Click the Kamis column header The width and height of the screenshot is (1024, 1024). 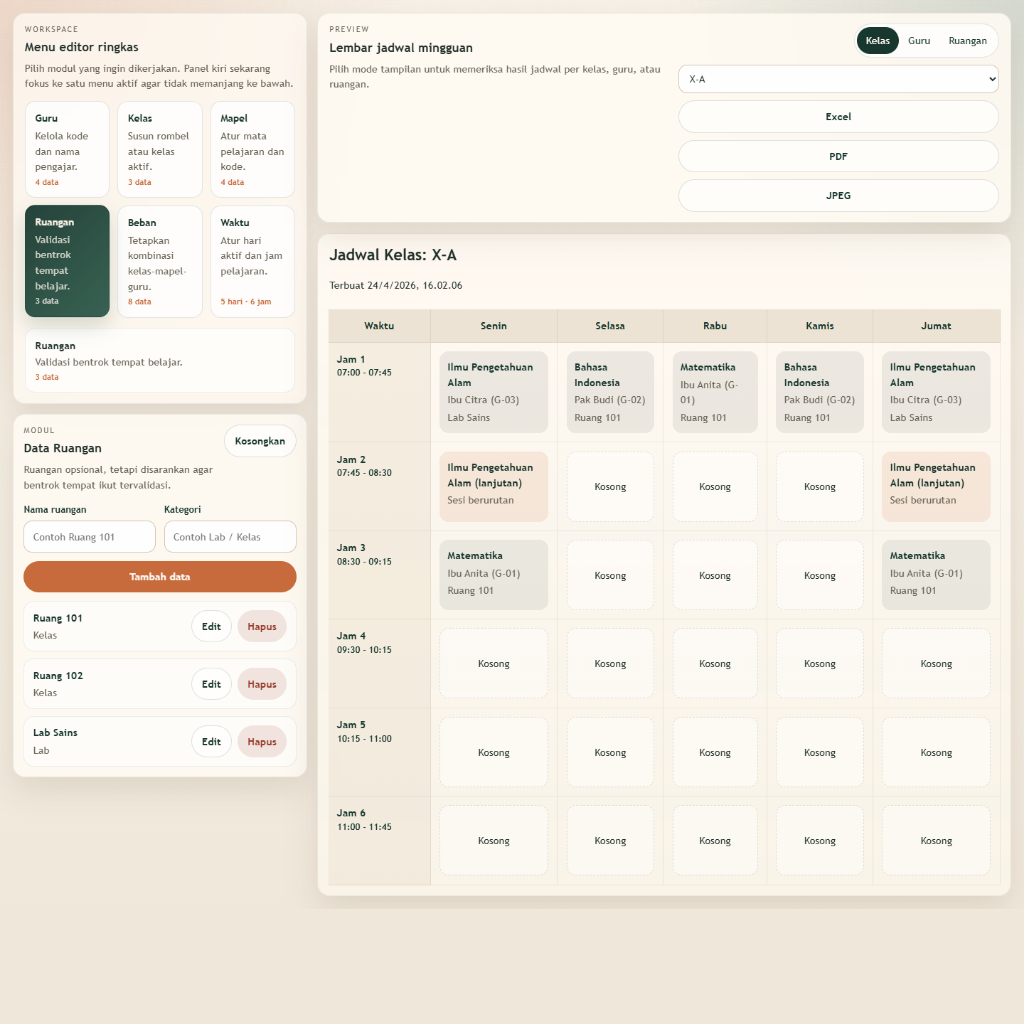tap(820, 326)
